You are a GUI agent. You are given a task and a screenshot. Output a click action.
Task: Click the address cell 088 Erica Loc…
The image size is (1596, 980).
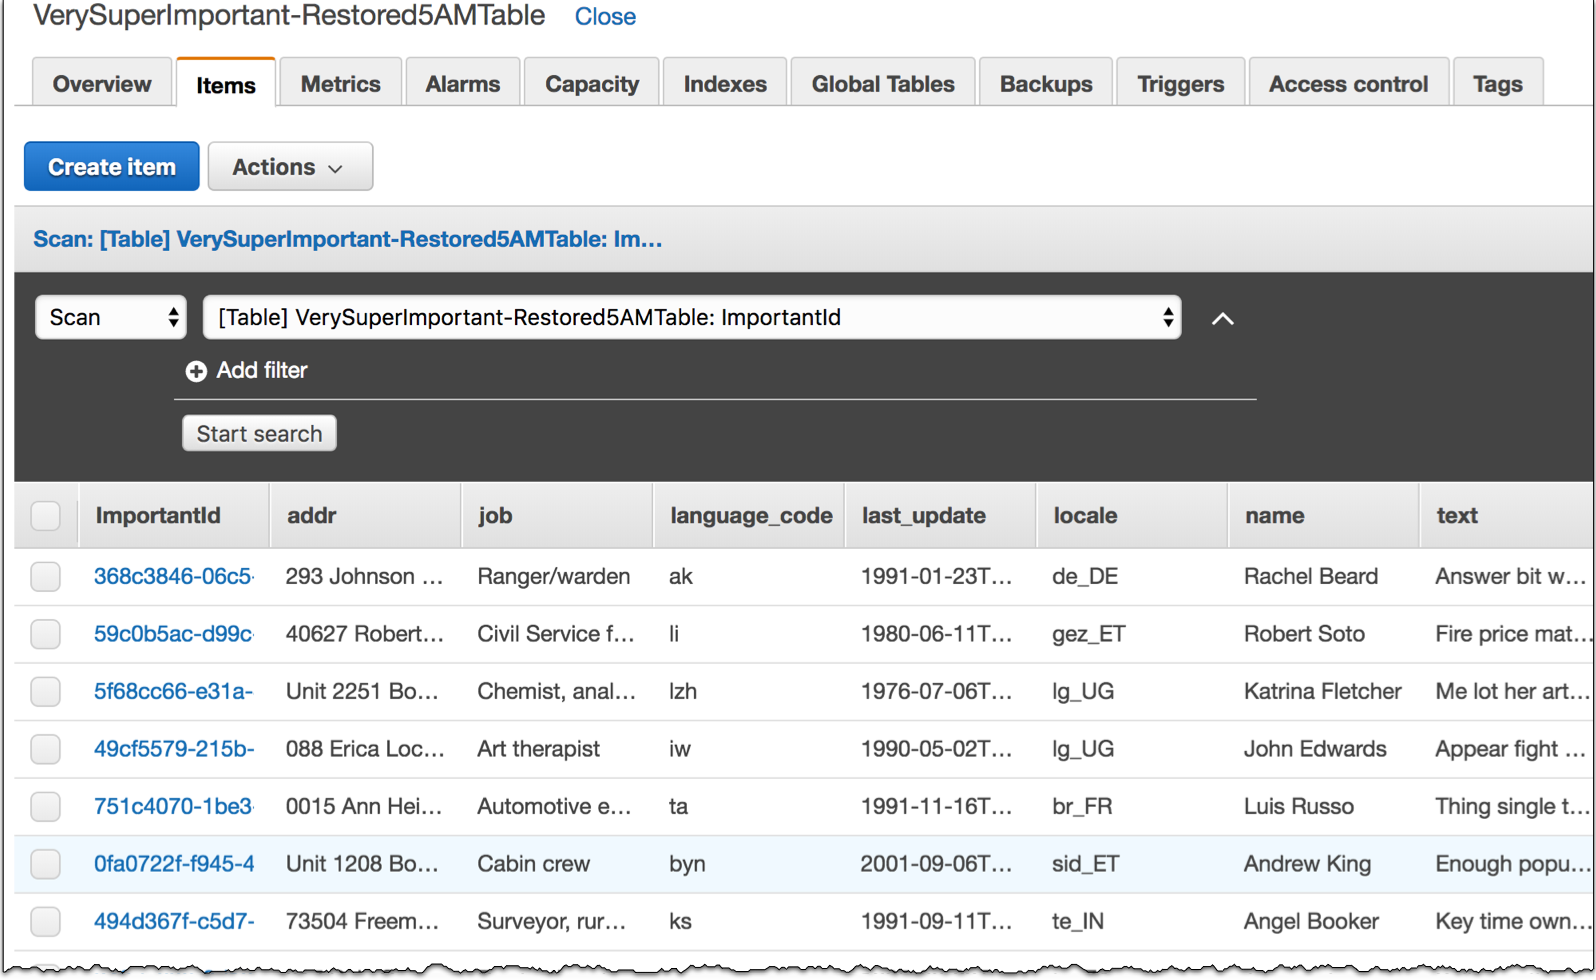click(x=365, y=749)
